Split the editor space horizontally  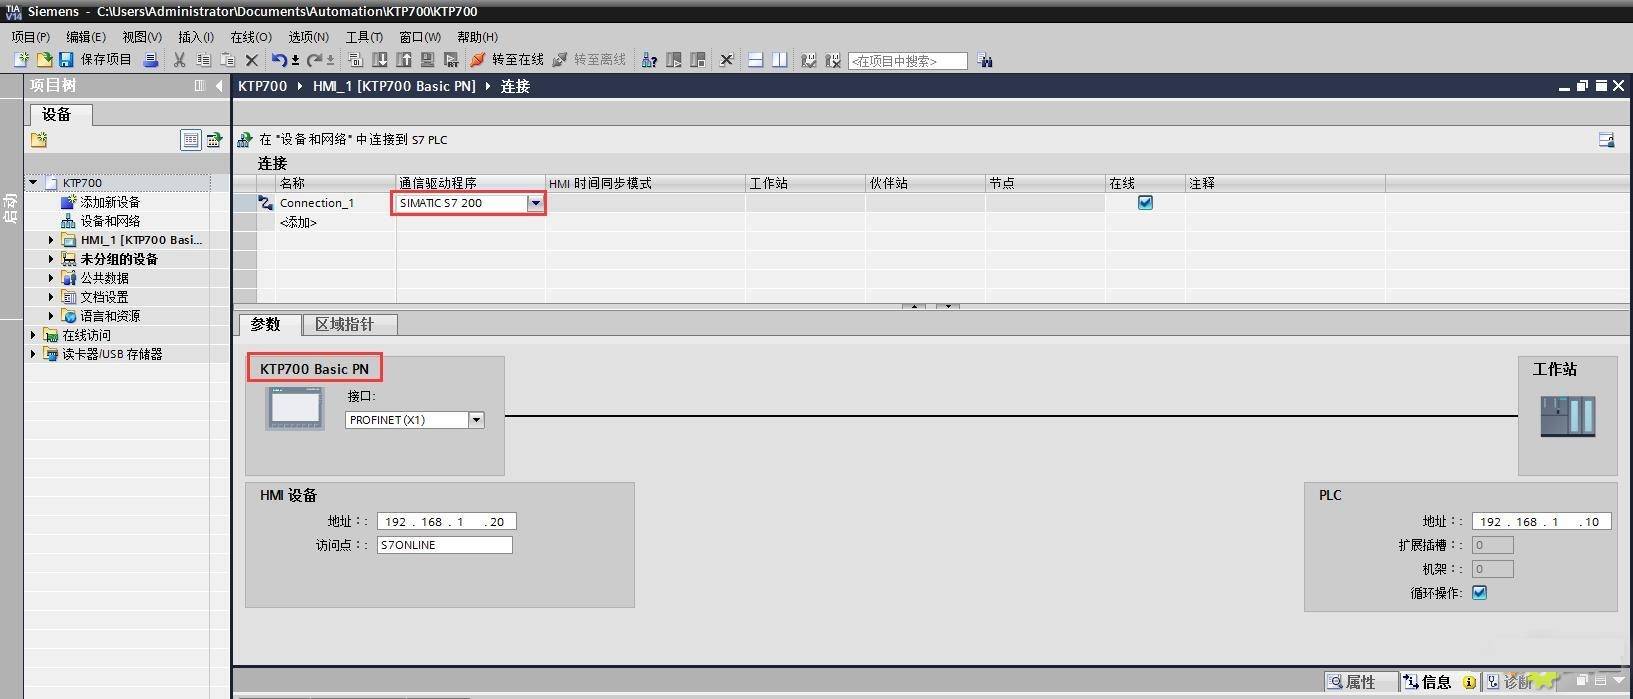(756, 60)
